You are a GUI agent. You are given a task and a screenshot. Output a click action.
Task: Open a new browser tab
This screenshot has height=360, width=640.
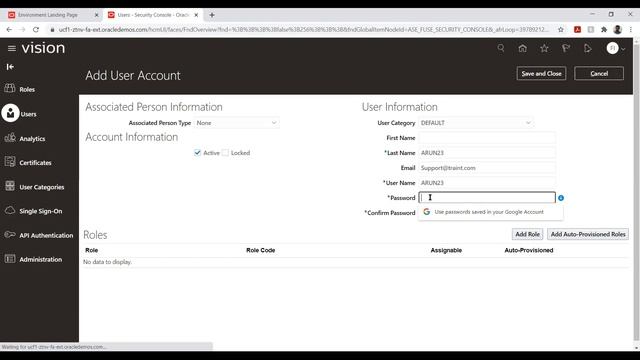[212, 15]
